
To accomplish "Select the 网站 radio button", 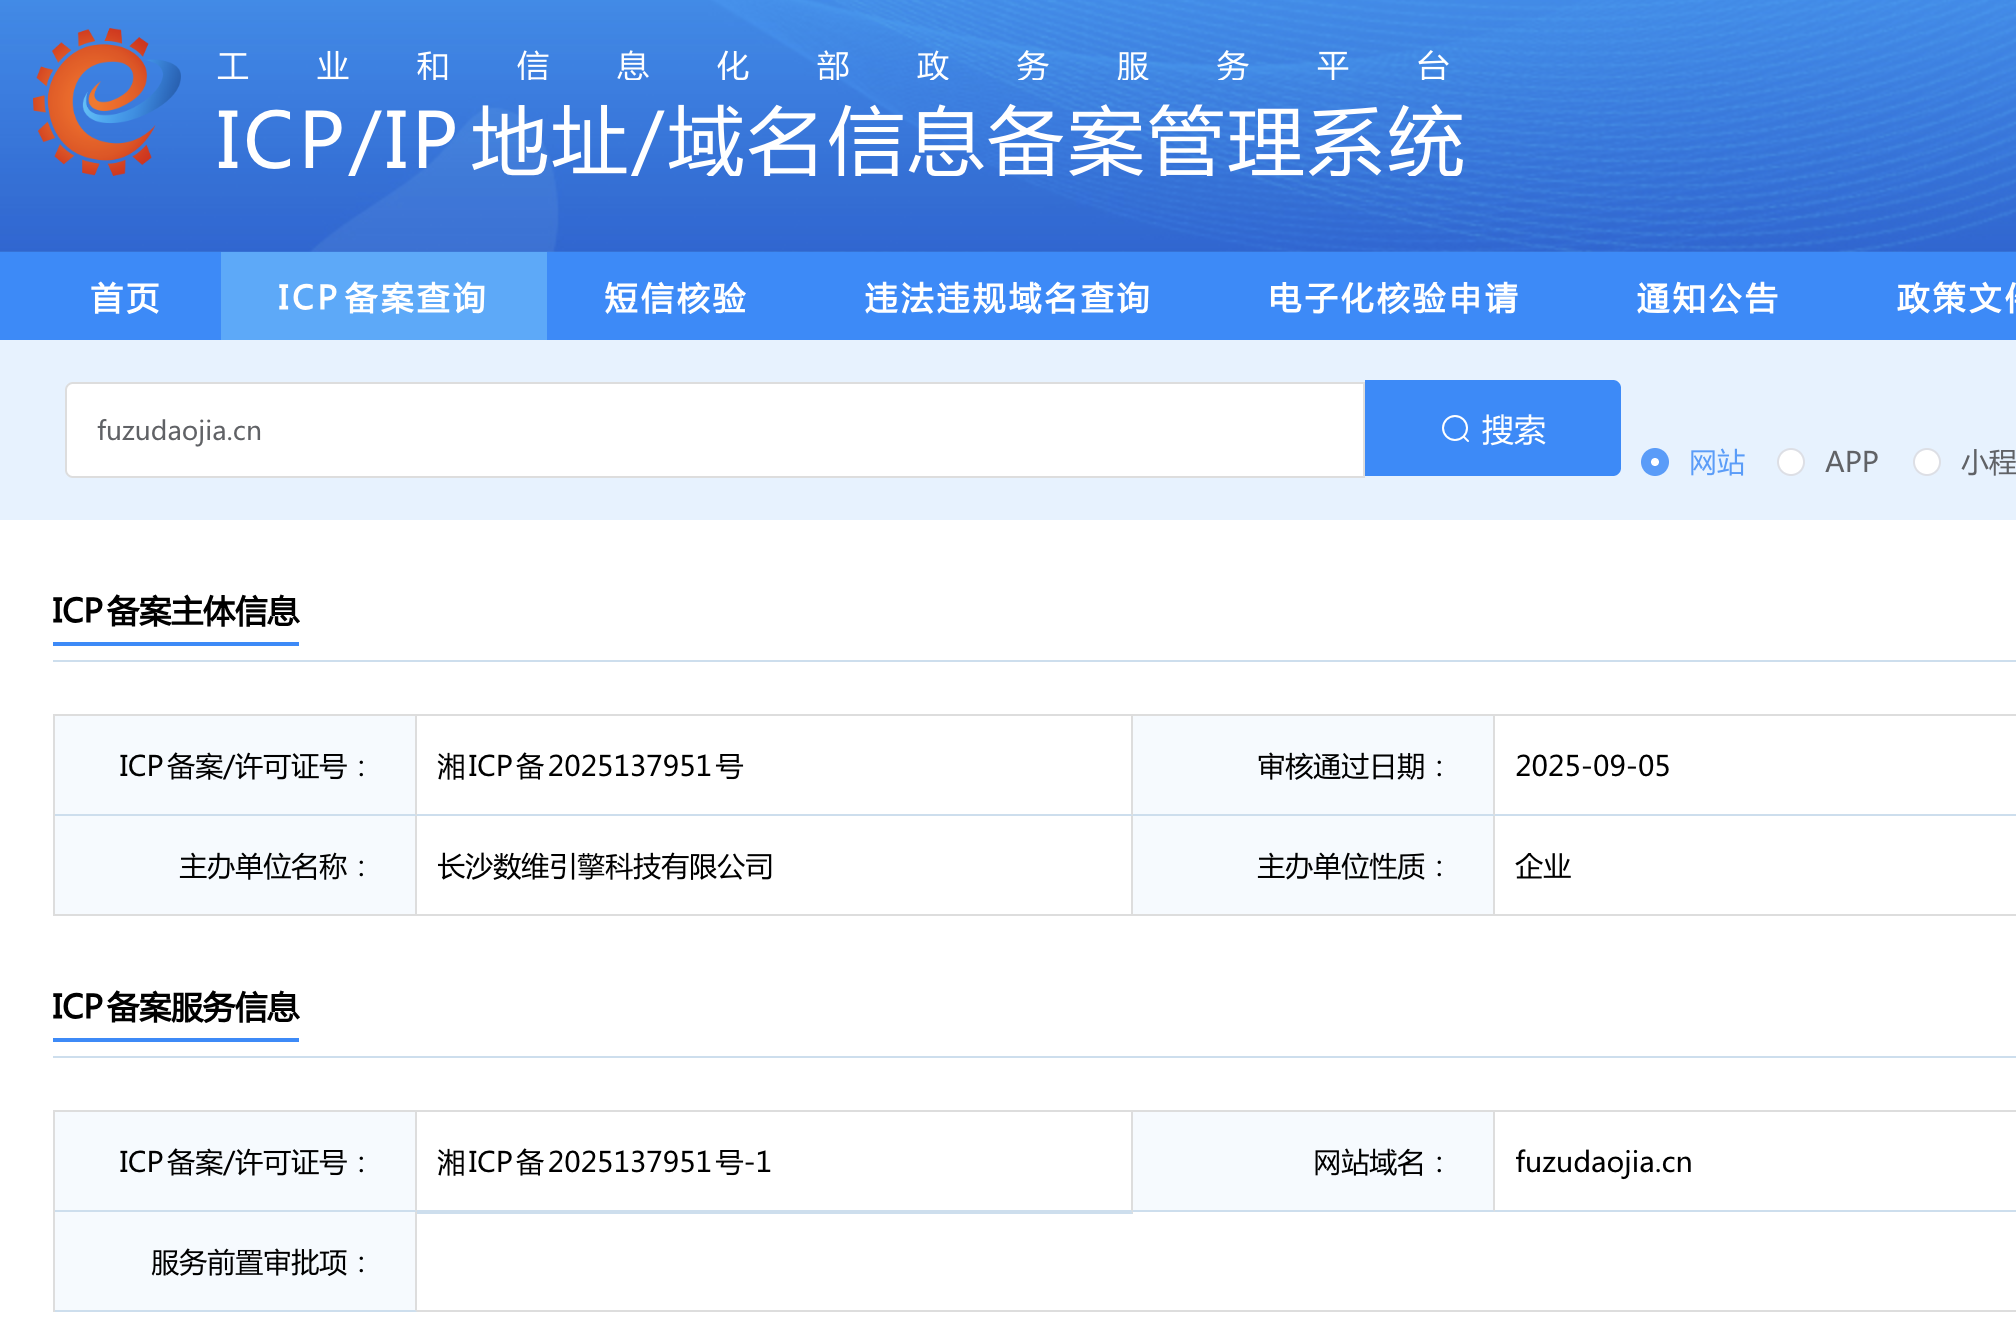I will [1655, 462].
